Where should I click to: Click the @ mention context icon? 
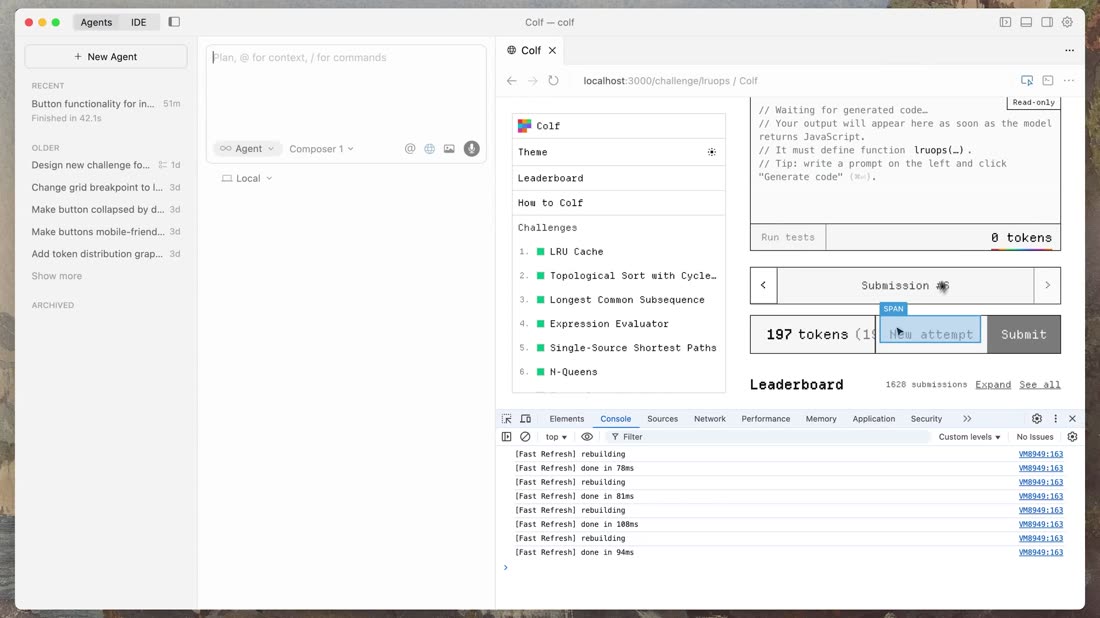click(x=410, y=149)
